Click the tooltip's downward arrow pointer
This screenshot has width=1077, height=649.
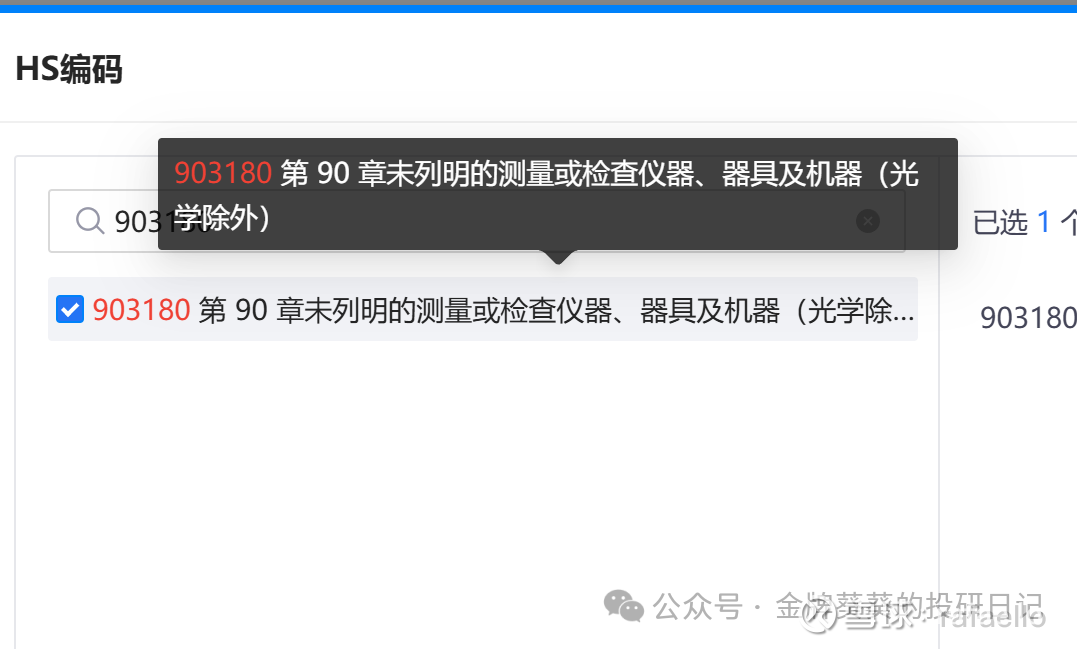tap(558, 257)
